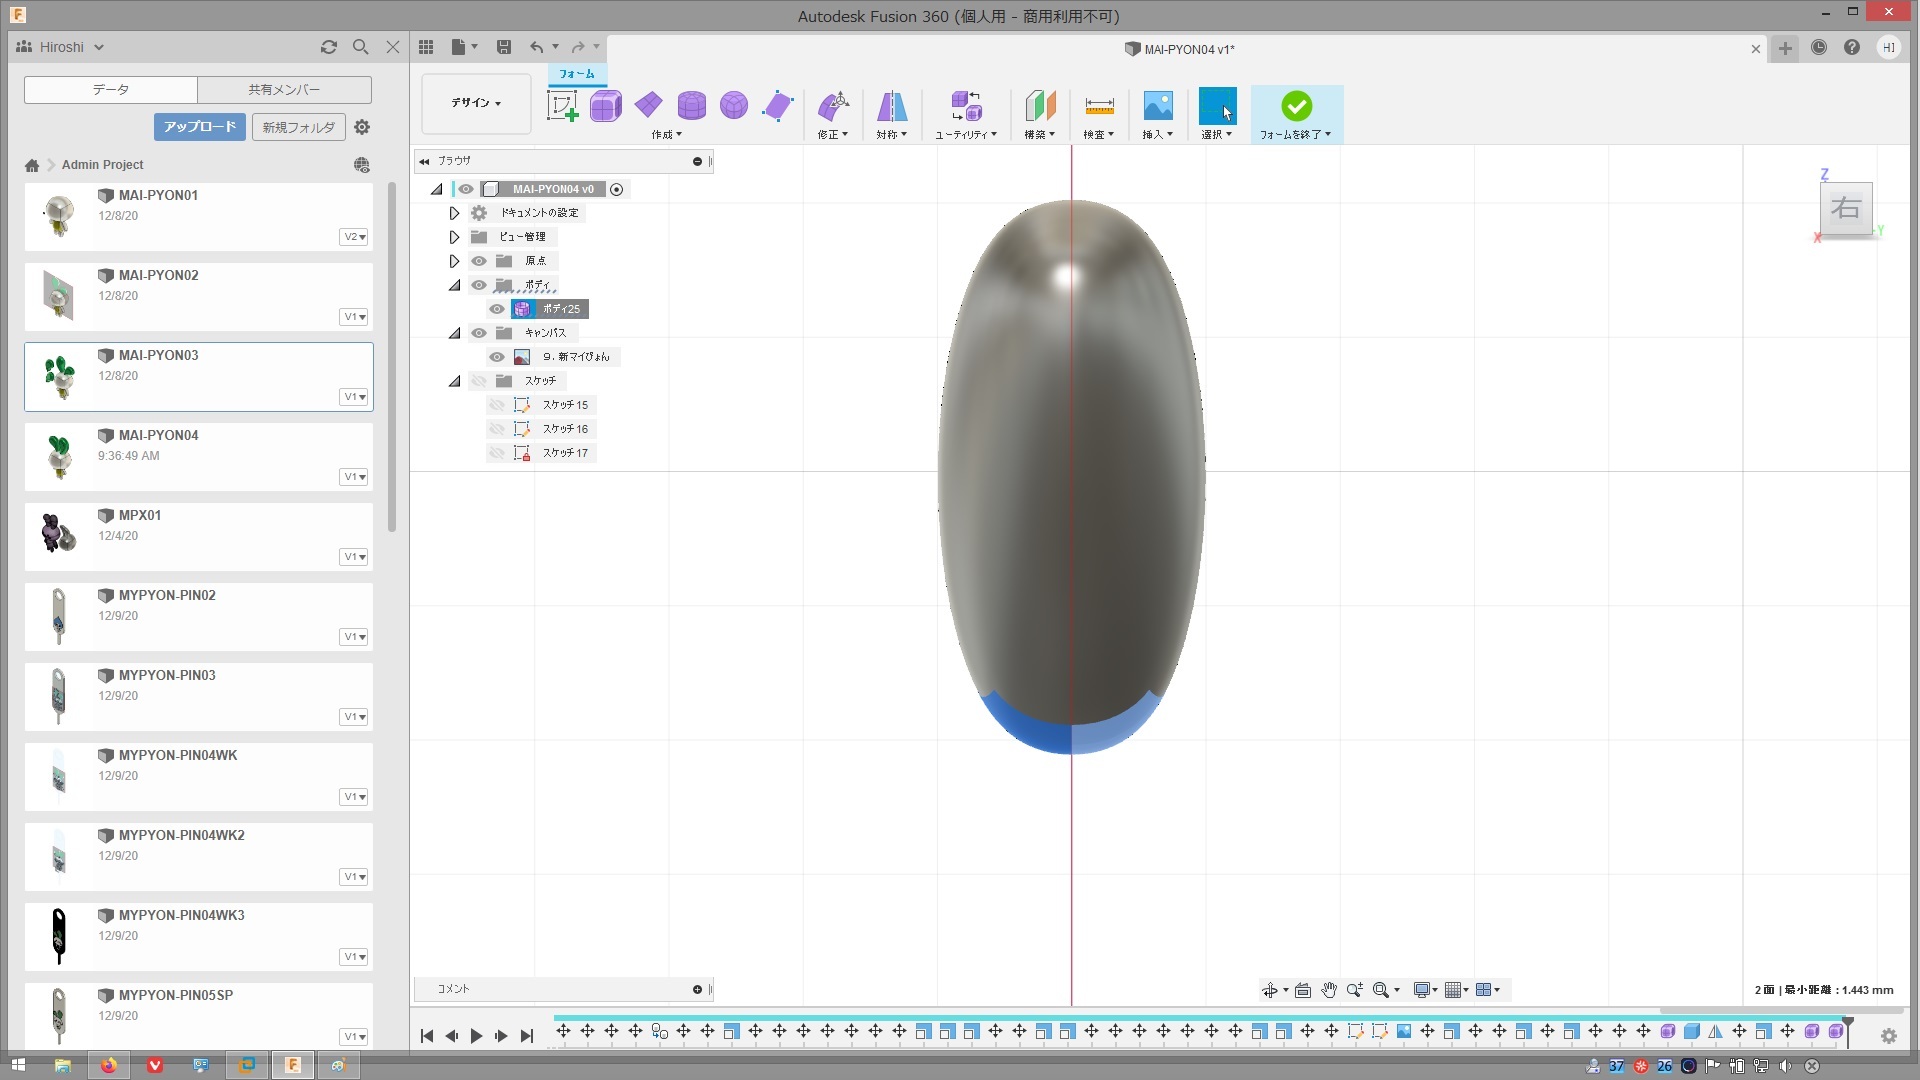
Task: Collapse the スケッチ folder in browser
Action: point(454,381)
